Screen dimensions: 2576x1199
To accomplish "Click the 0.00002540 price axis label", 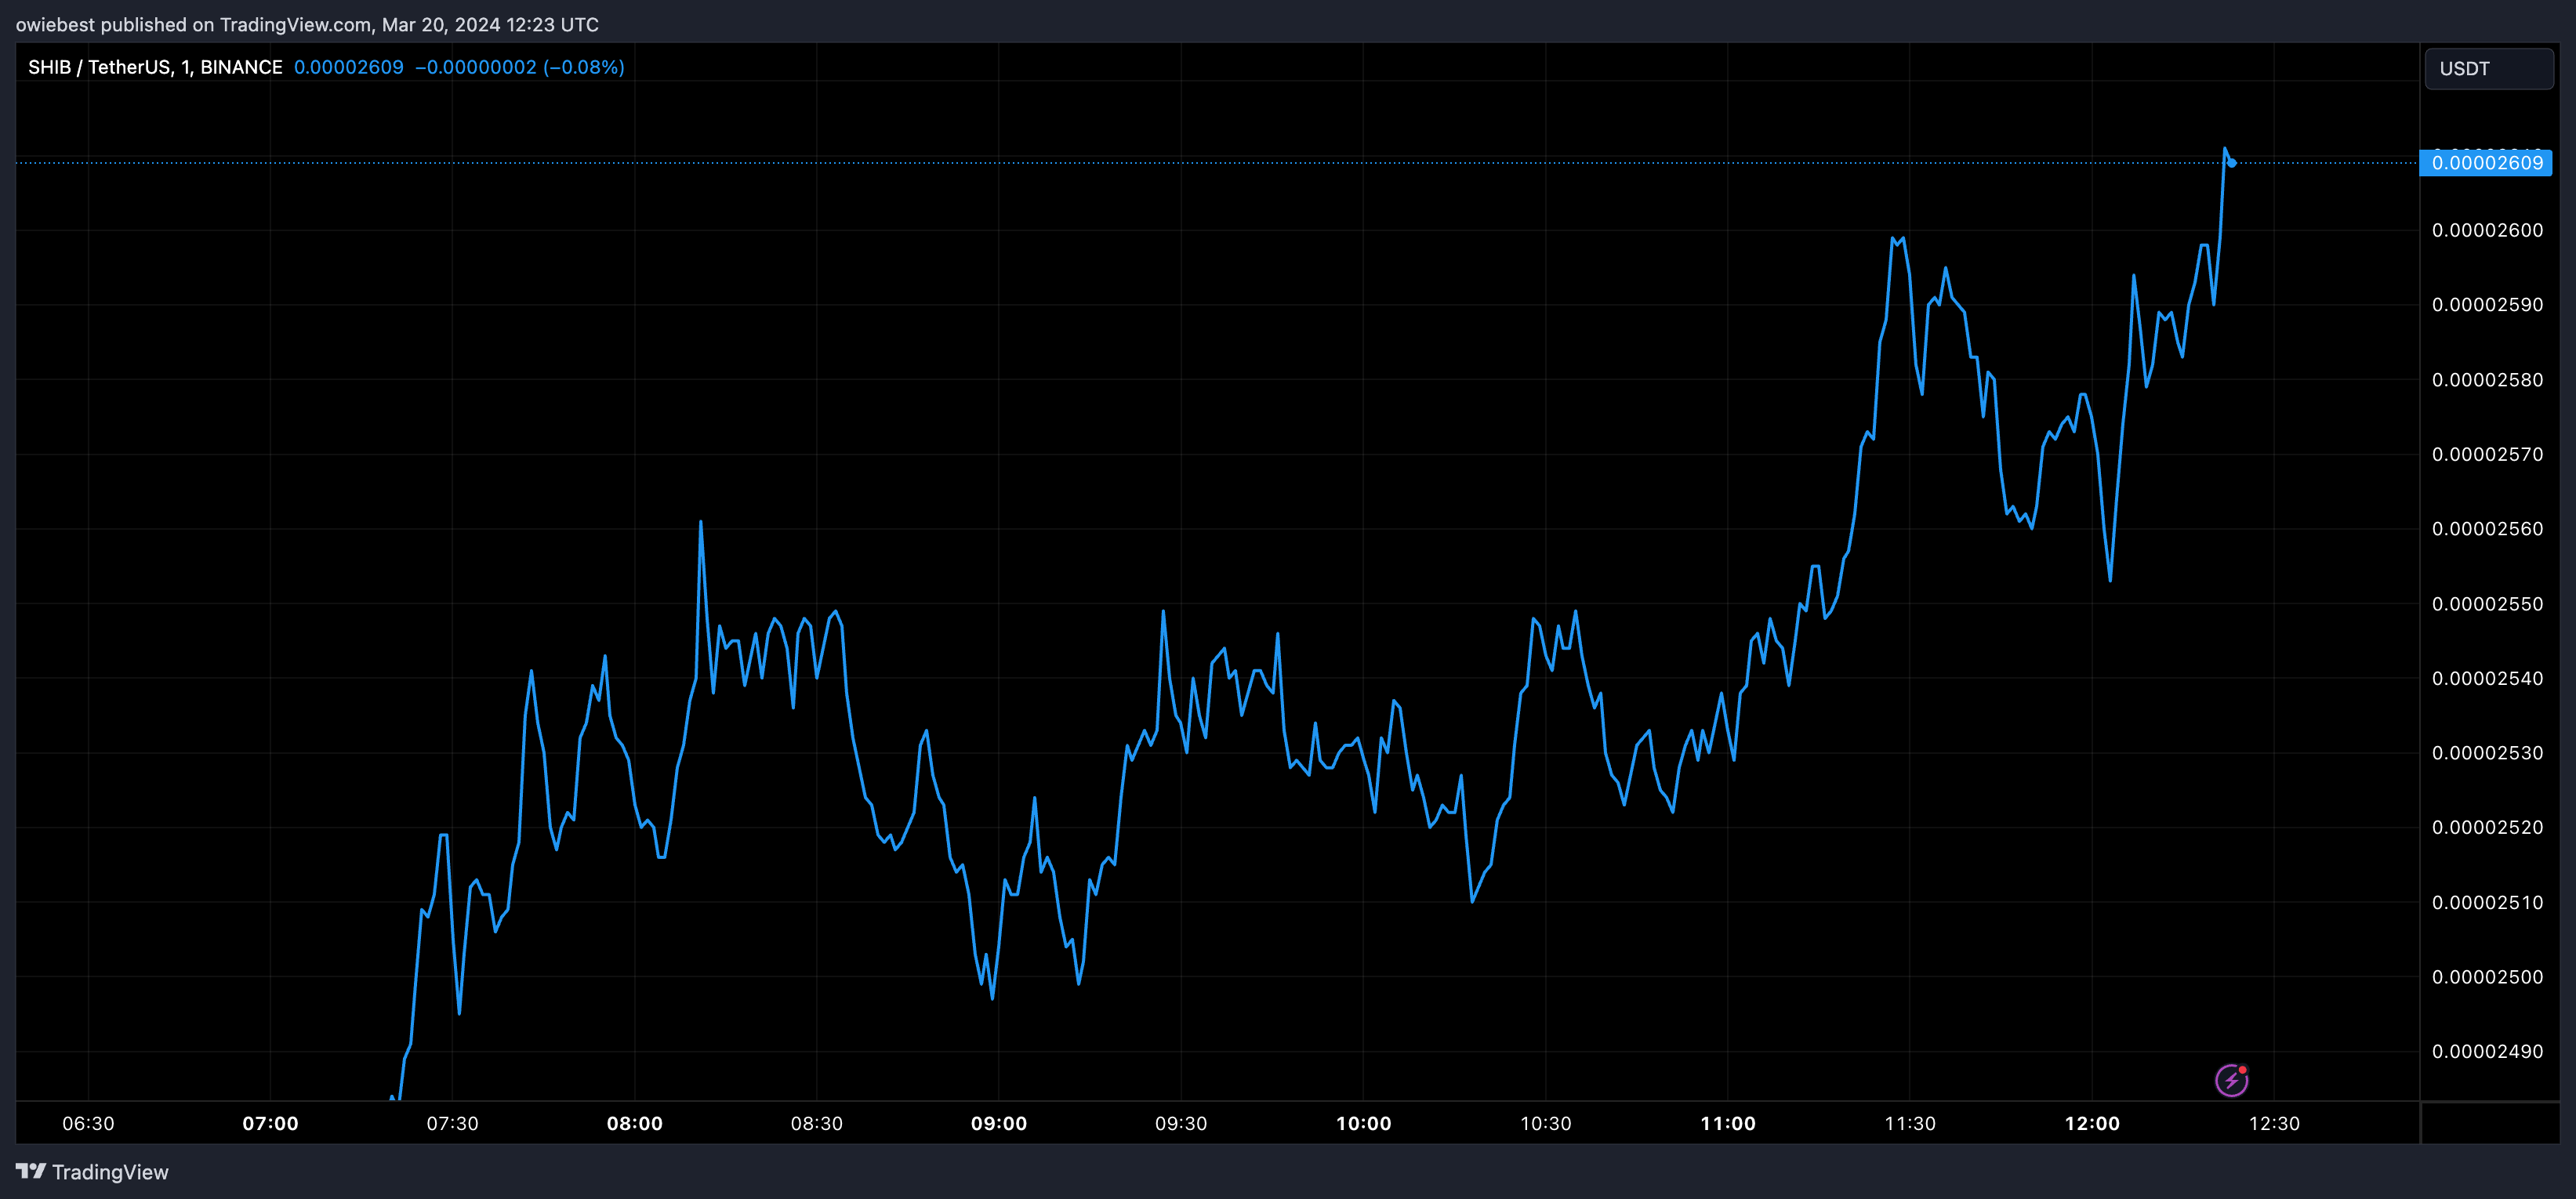I will [x=2487, y=678].
